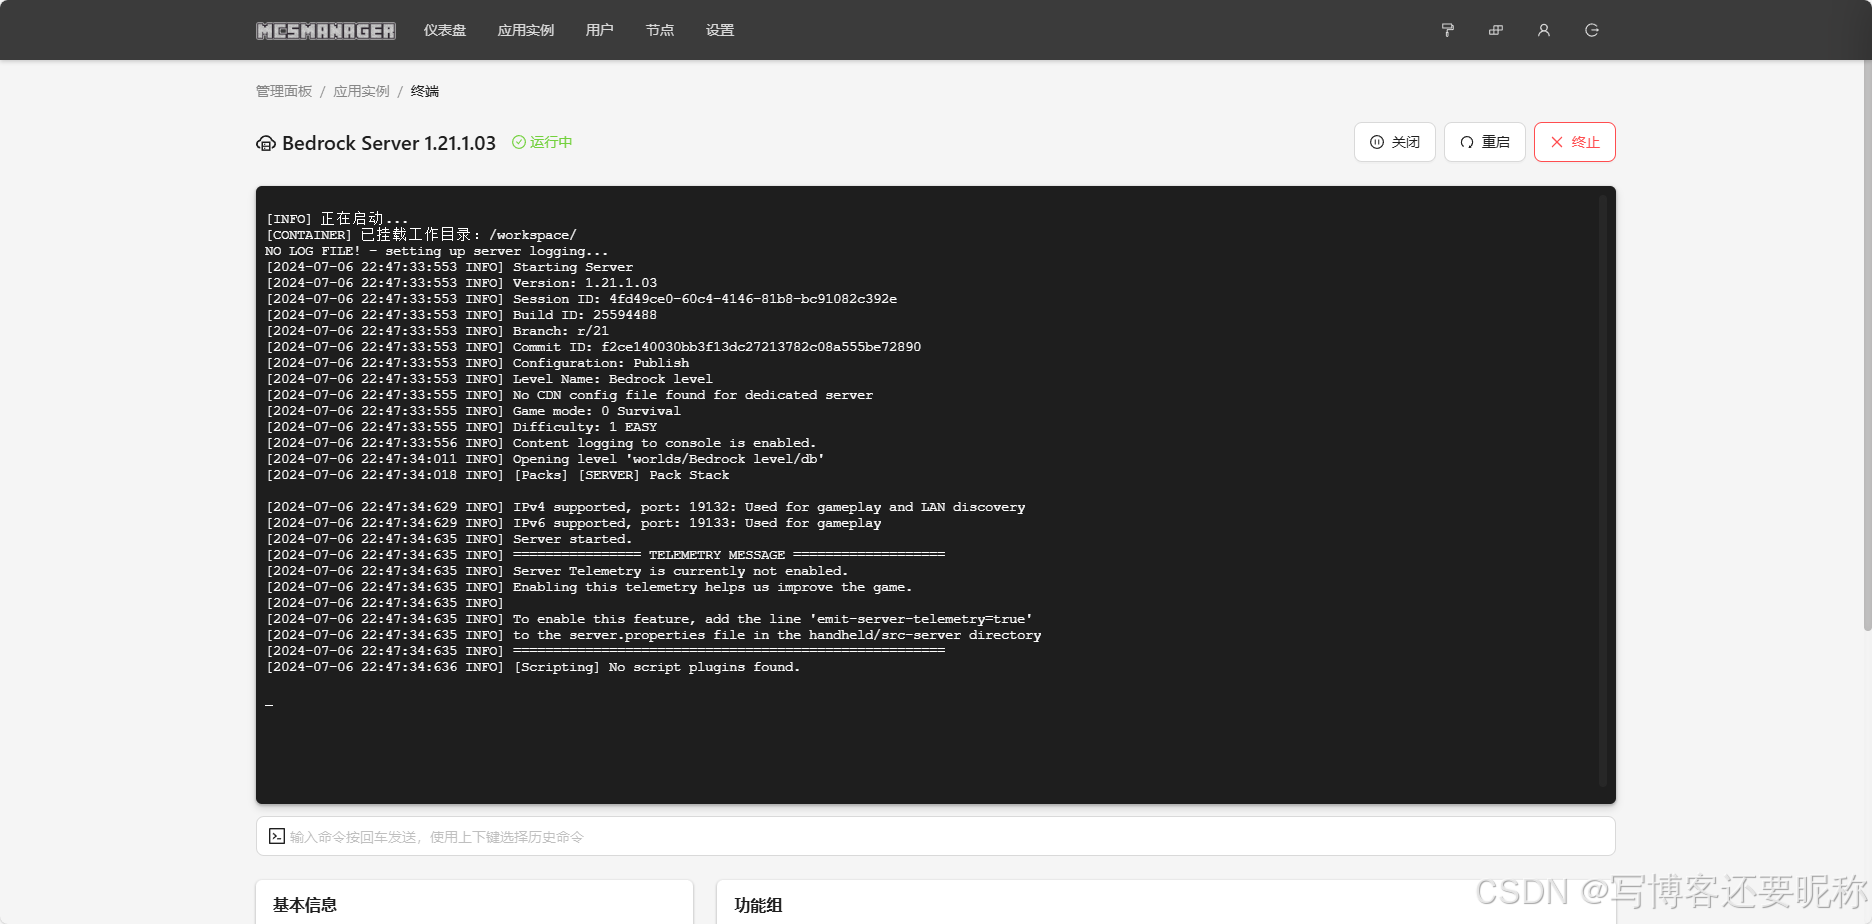Screen dimensions: 1872x924
Task: Click the 'Server started.' log line
Action: [x=449, y=539]
